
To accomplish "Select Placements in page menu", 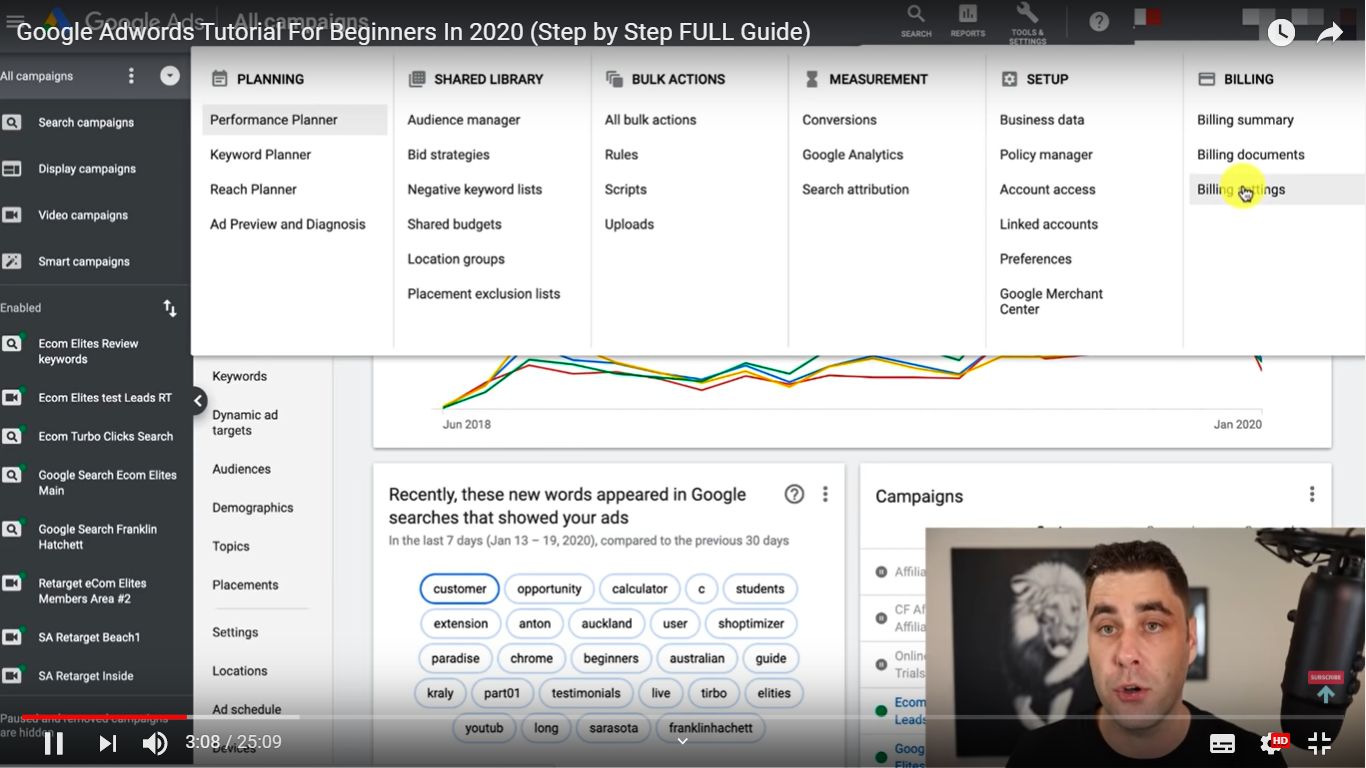I will 245,585.
